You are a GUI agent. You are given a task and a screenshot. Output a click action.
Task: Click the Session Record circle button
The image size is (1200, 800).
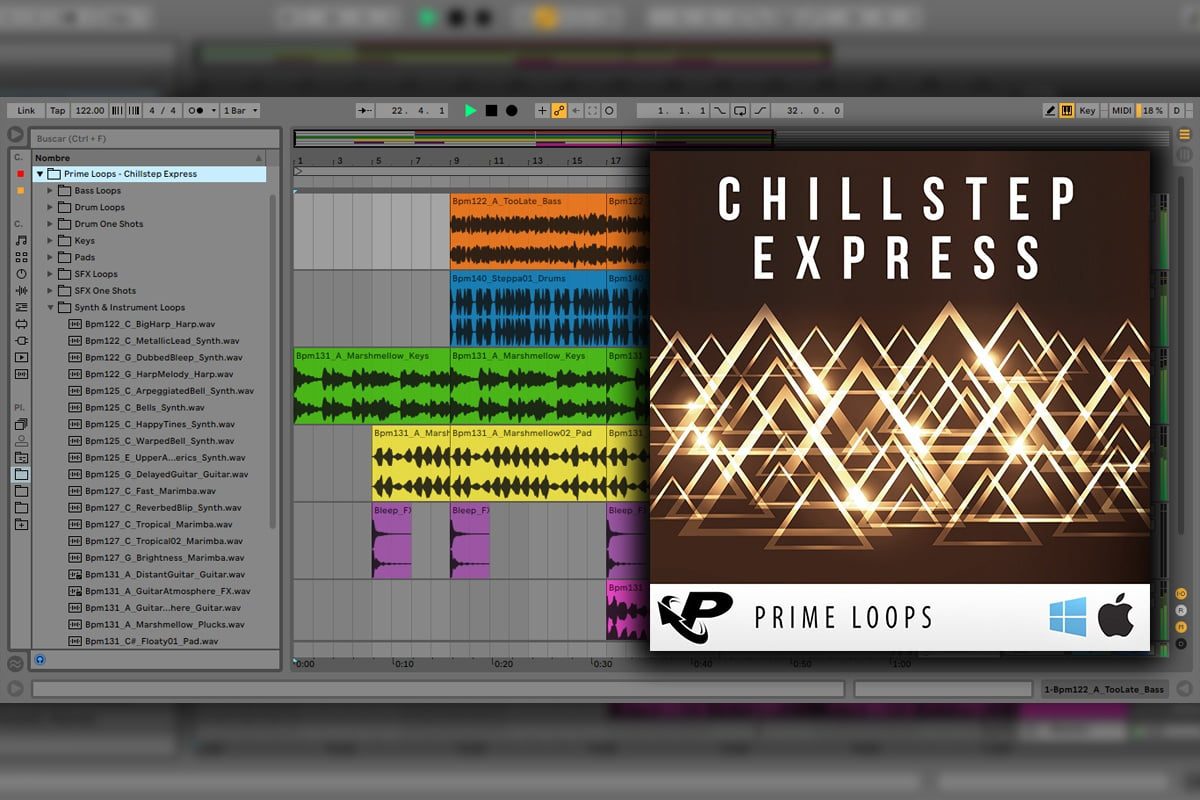[x=609, y=111]
